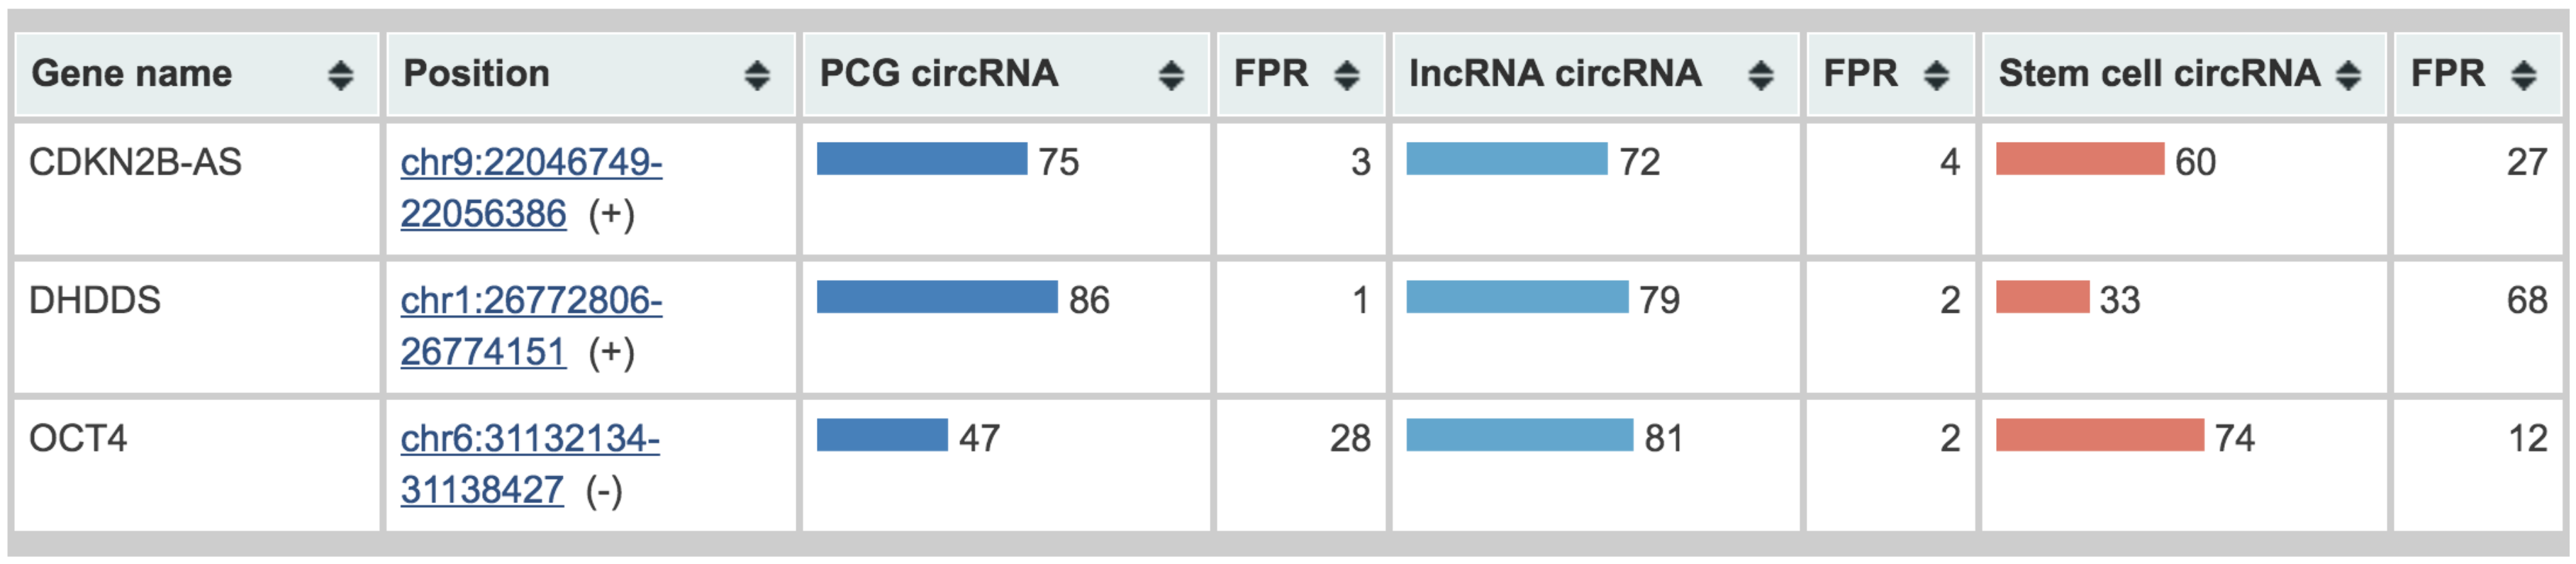Select the OCT4 gene name cell
This screenshot has width=2576, height=564.
pyautogui.click(x=78, y=438)
